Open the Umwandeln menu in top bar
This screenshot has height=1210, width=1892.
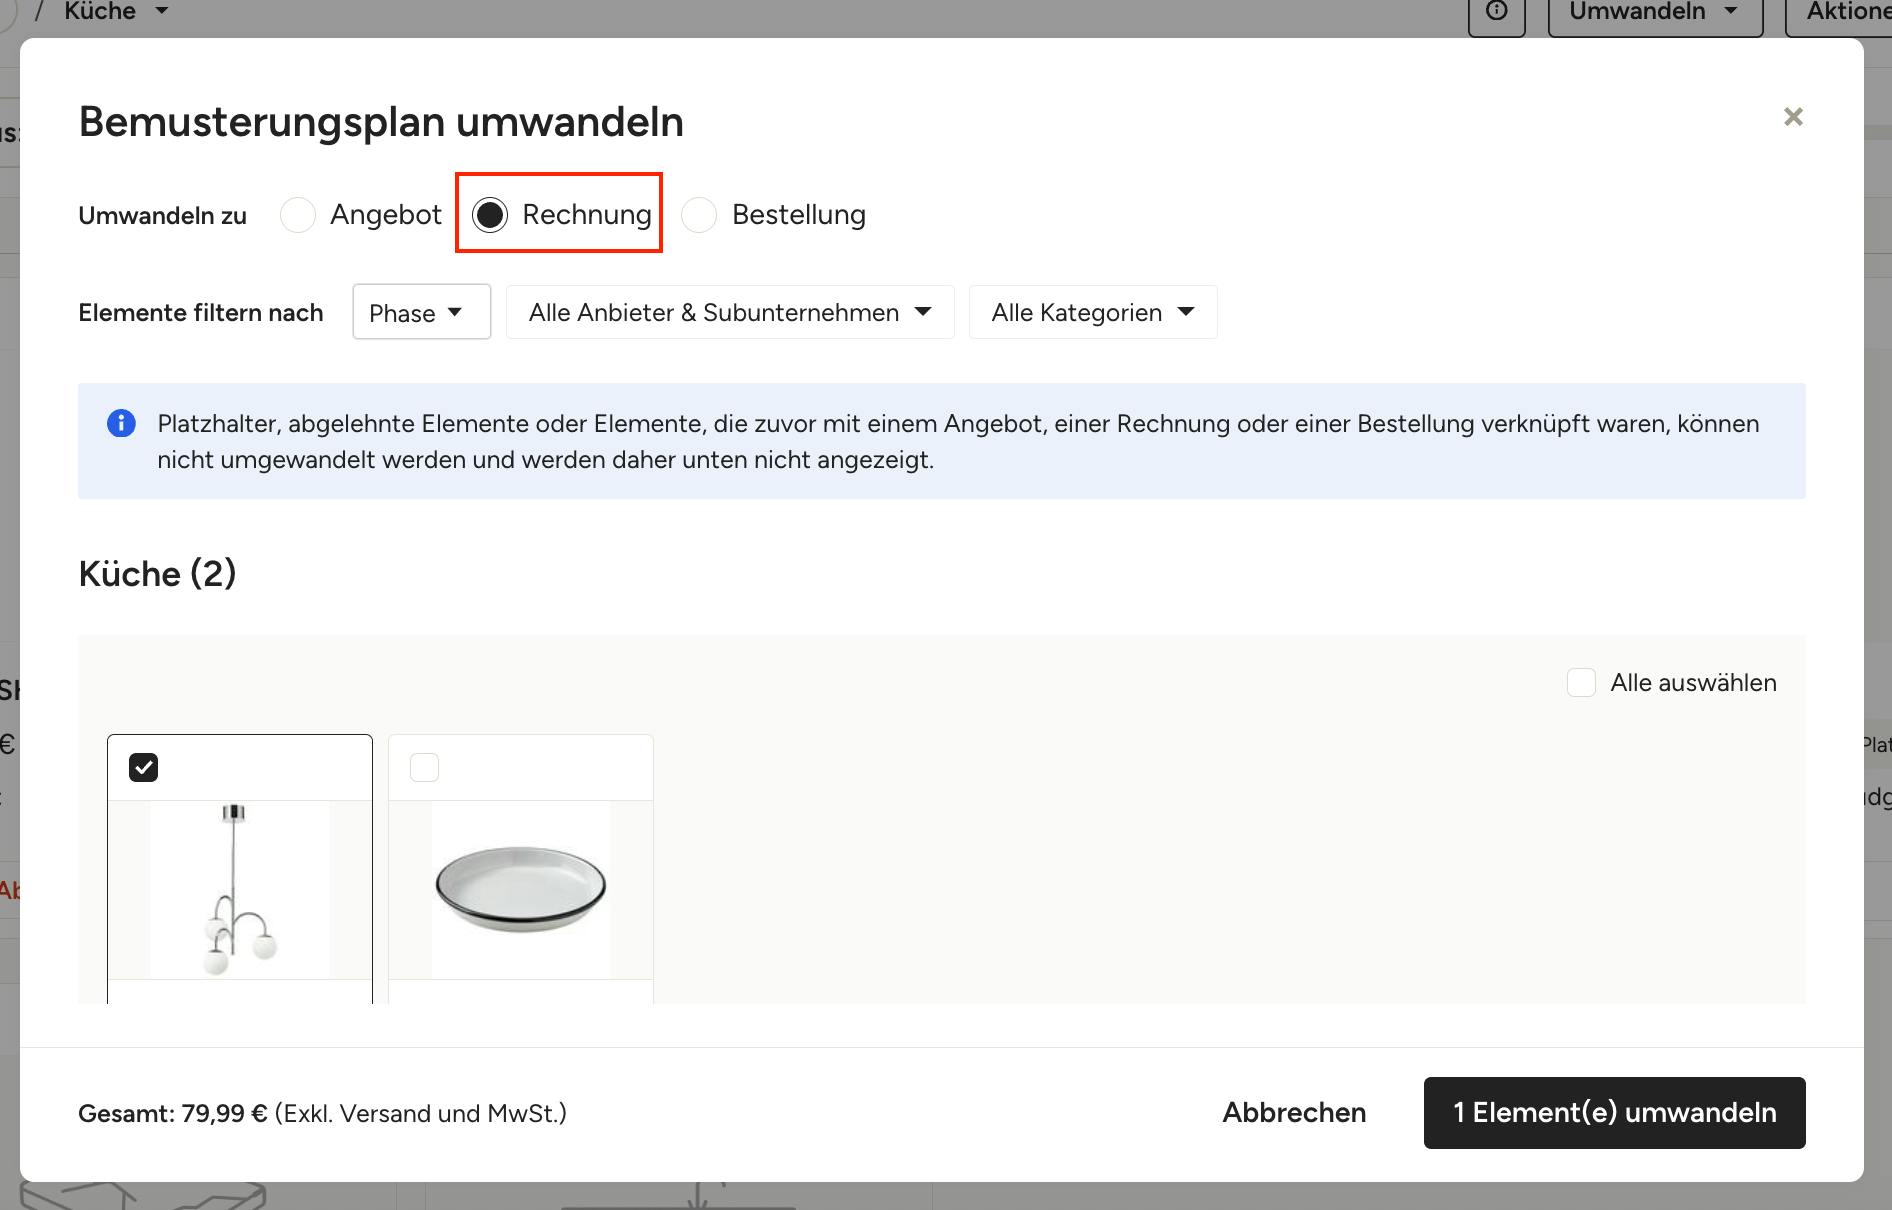(x=1655, y=13)
